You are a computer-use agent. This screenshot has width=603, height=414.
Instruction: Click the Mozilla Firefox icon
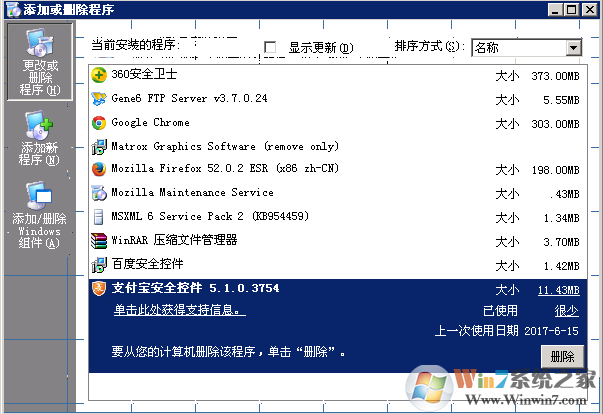click(x=99, y=169)
